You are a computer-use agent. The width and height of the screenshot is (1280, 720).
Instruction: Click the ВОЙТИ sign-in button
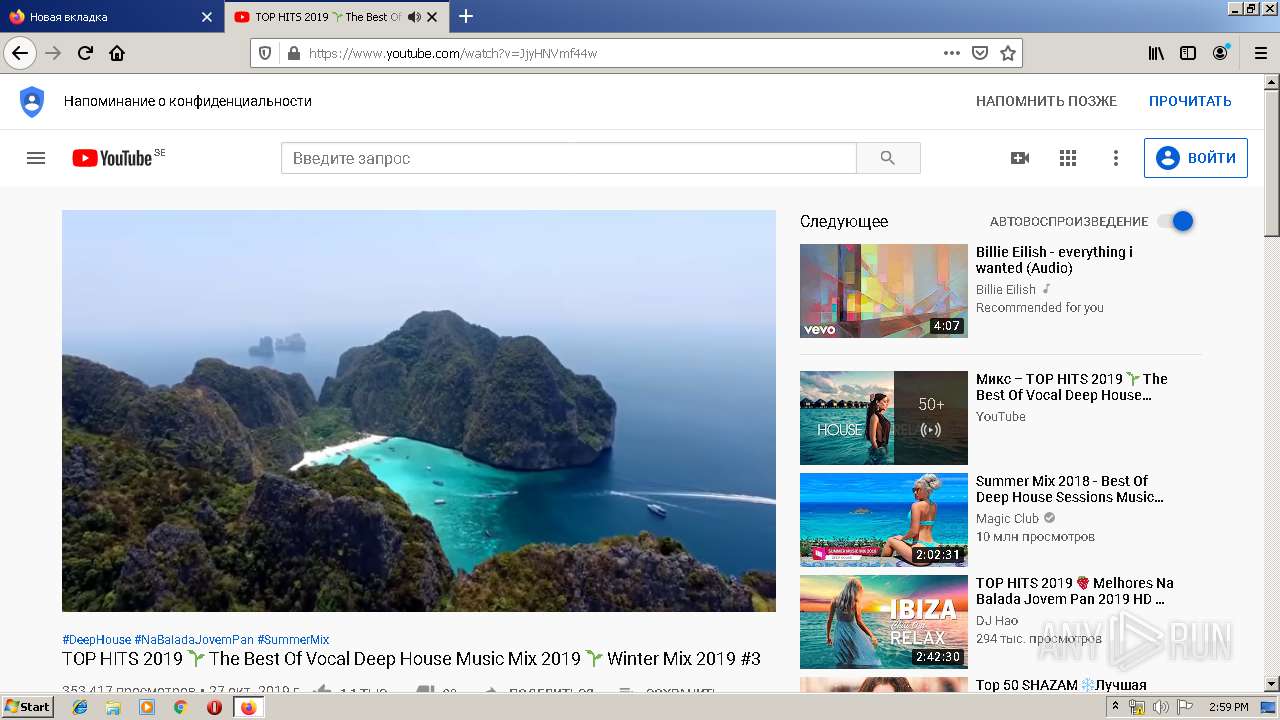tap(1196, 158)
